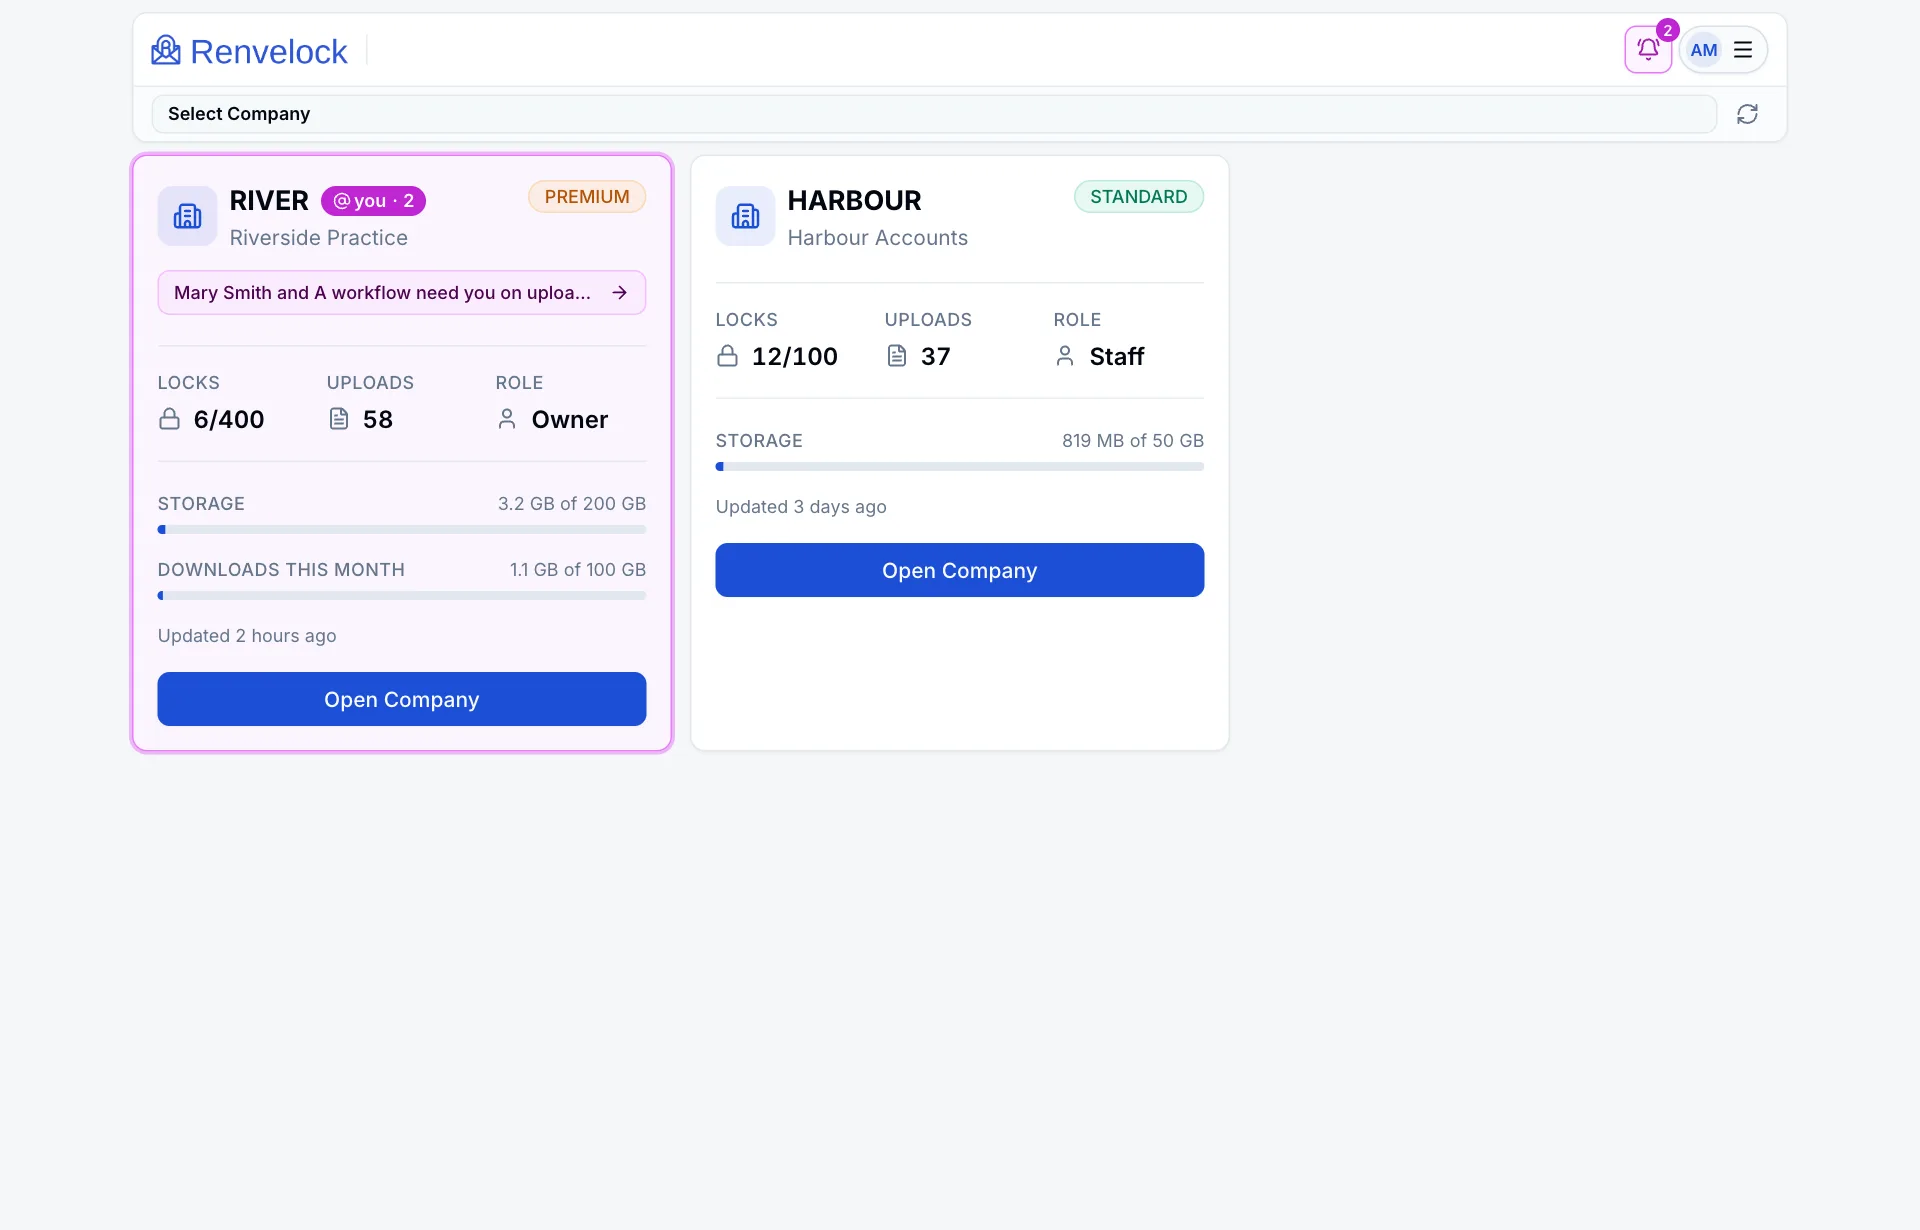This screenshot has width=1920, height=1230.
Task: Click the Harbour Accounts subtitle
Action: point(878,238)
